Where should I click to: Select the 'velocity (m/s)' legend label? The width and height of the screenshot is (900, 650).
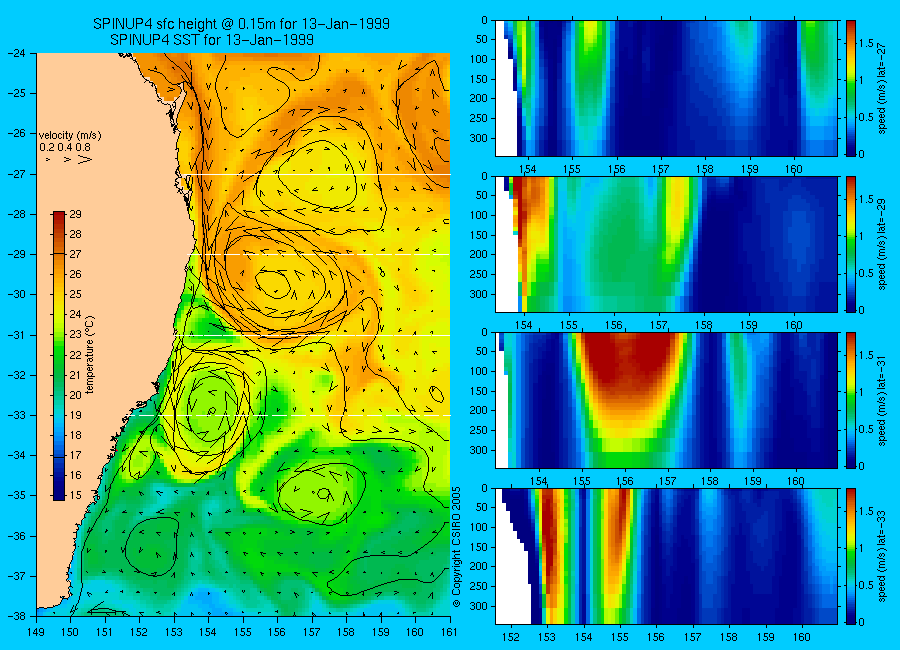70,136
